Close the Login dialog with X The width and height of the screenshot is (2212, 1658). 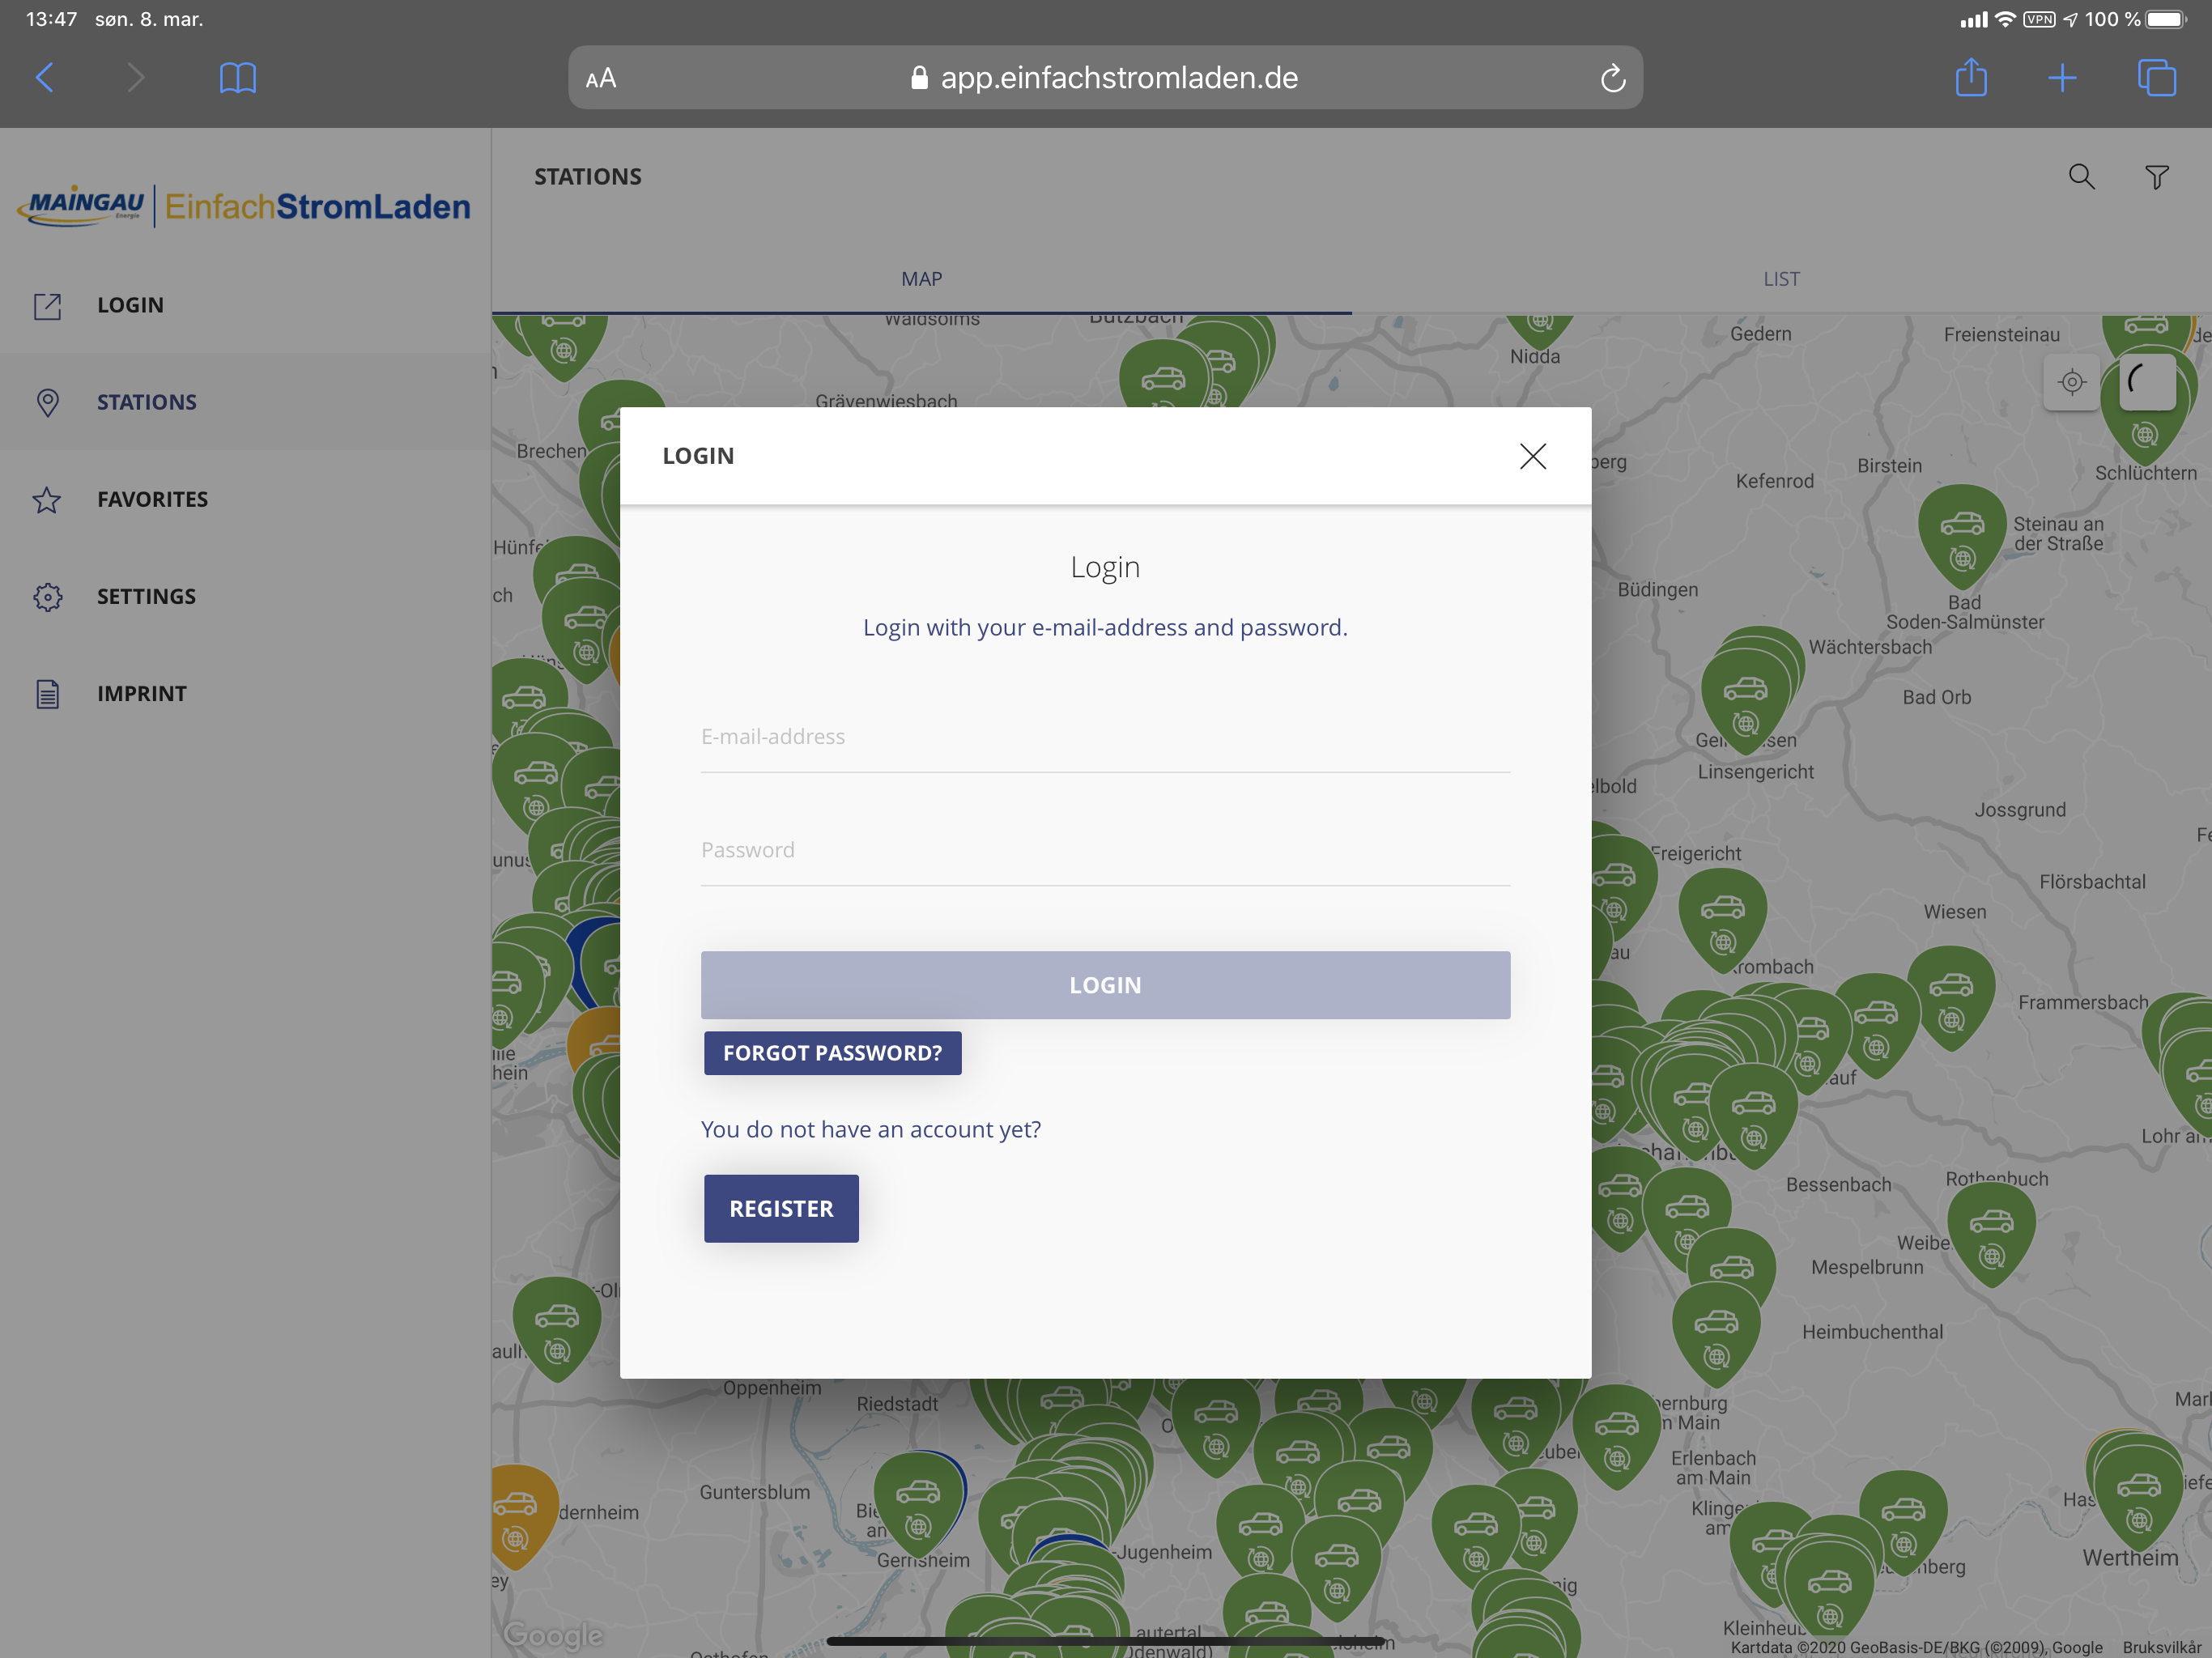(x=1532, y=456)
